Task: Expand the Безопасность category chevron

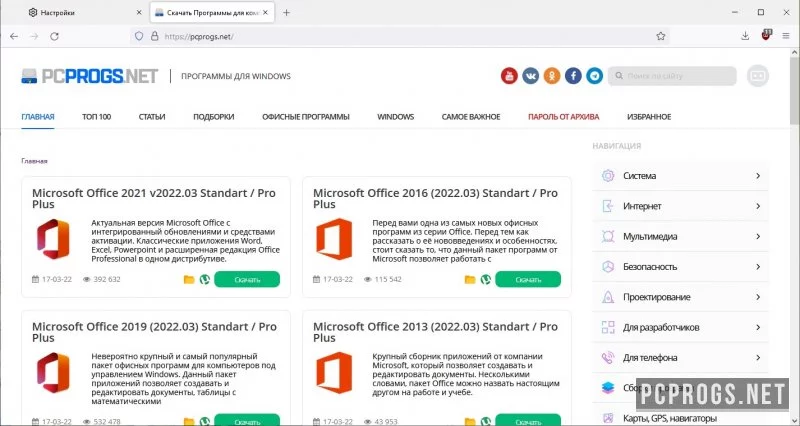Action: (x=758, y=267)
